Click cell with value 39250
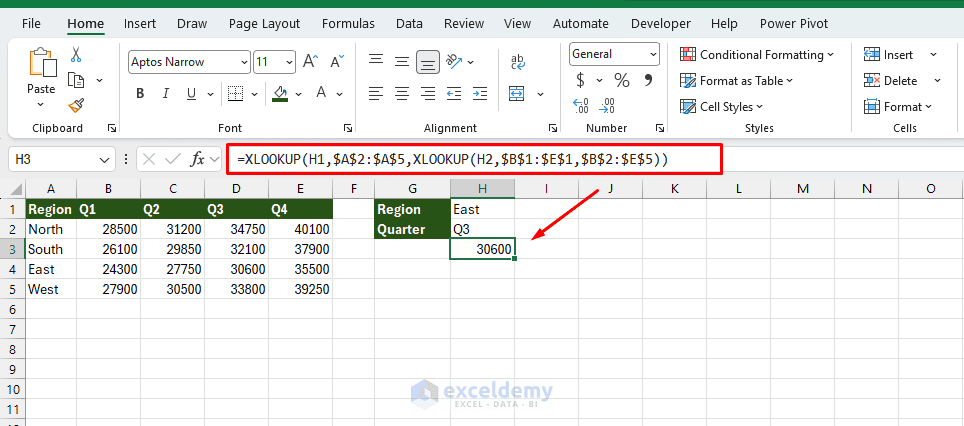This screenshot has height=426, width=964. 301,289
